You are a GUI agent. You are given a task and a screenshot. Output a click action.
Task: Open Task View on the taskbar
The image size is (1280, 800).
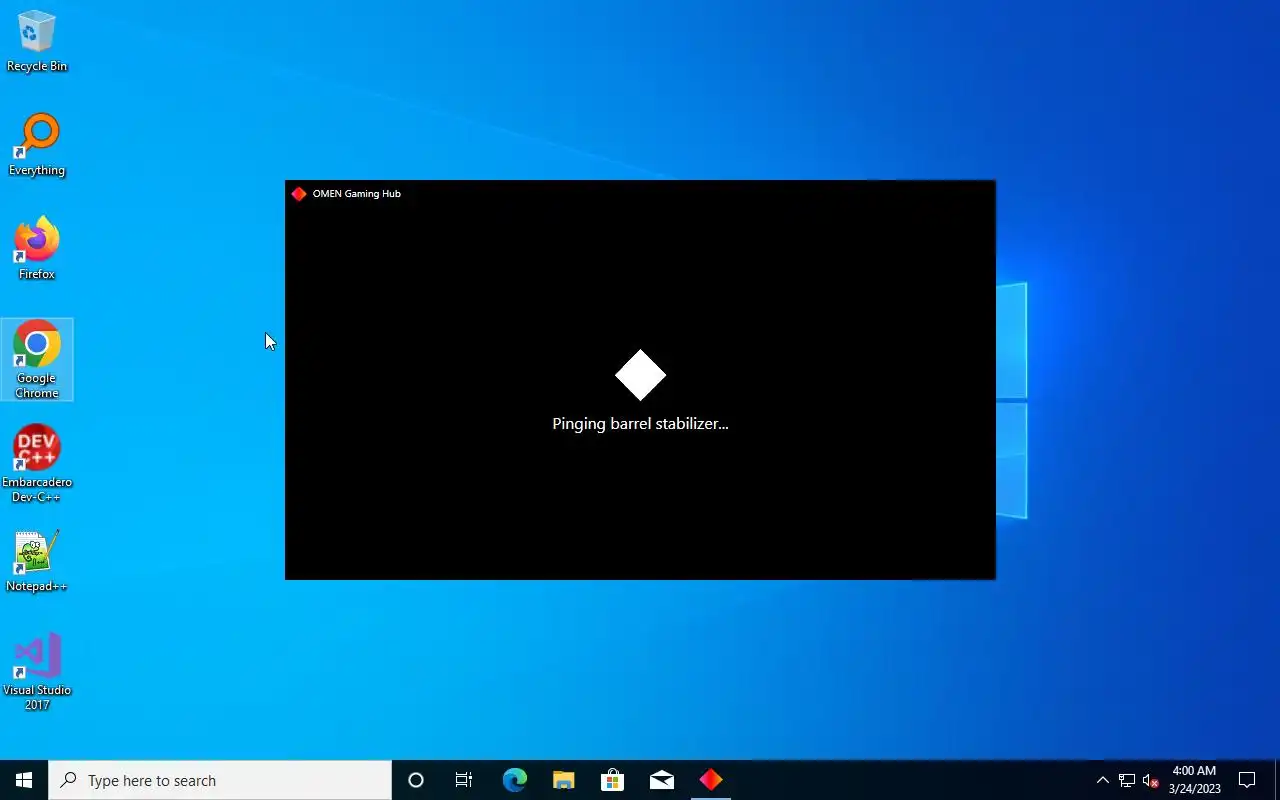click(x=464, y=780)
